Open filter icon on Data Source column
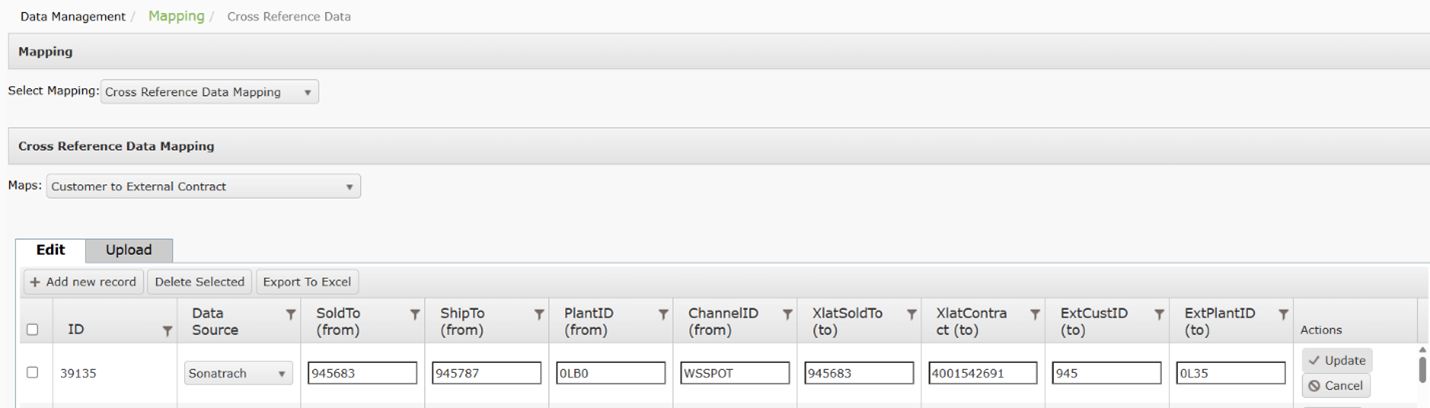Screen dimensions: 1430x408 point(291,314)
